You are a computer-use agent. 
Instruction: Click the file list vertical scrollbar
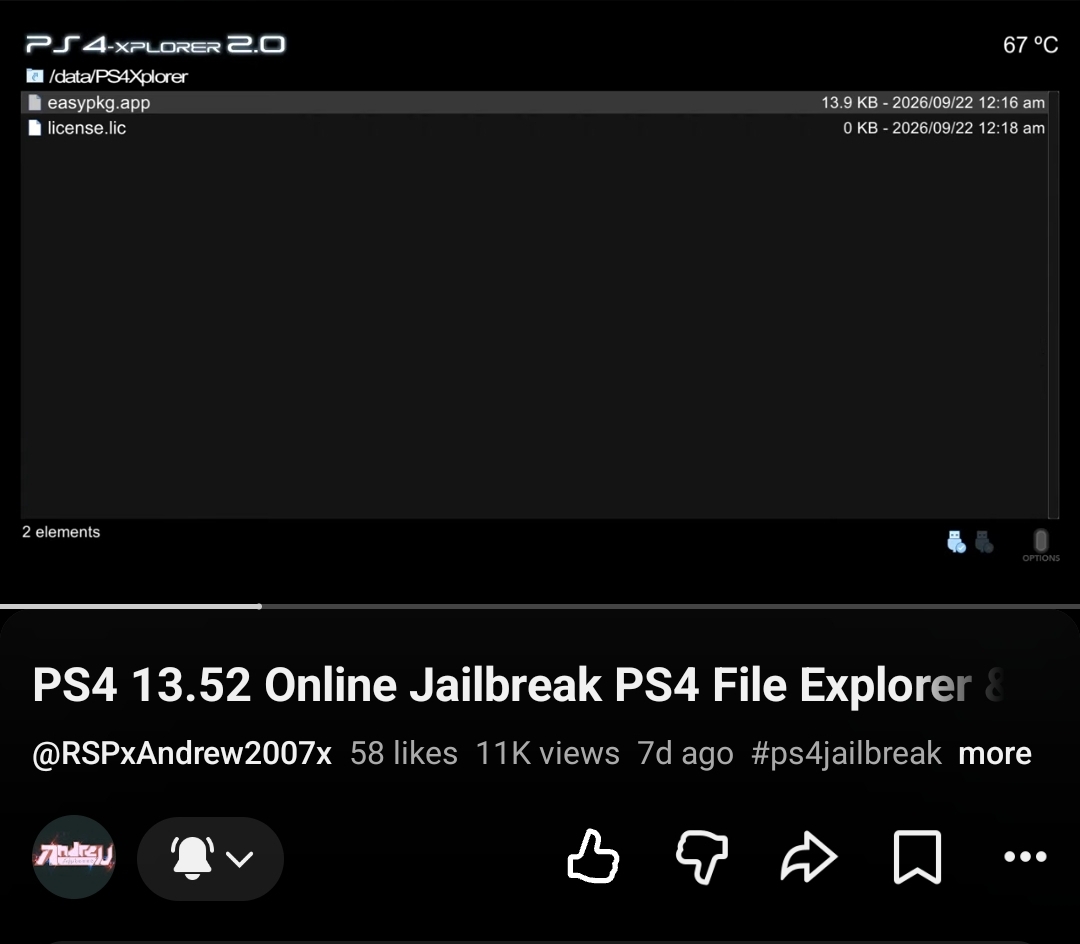click(1054, 304)
